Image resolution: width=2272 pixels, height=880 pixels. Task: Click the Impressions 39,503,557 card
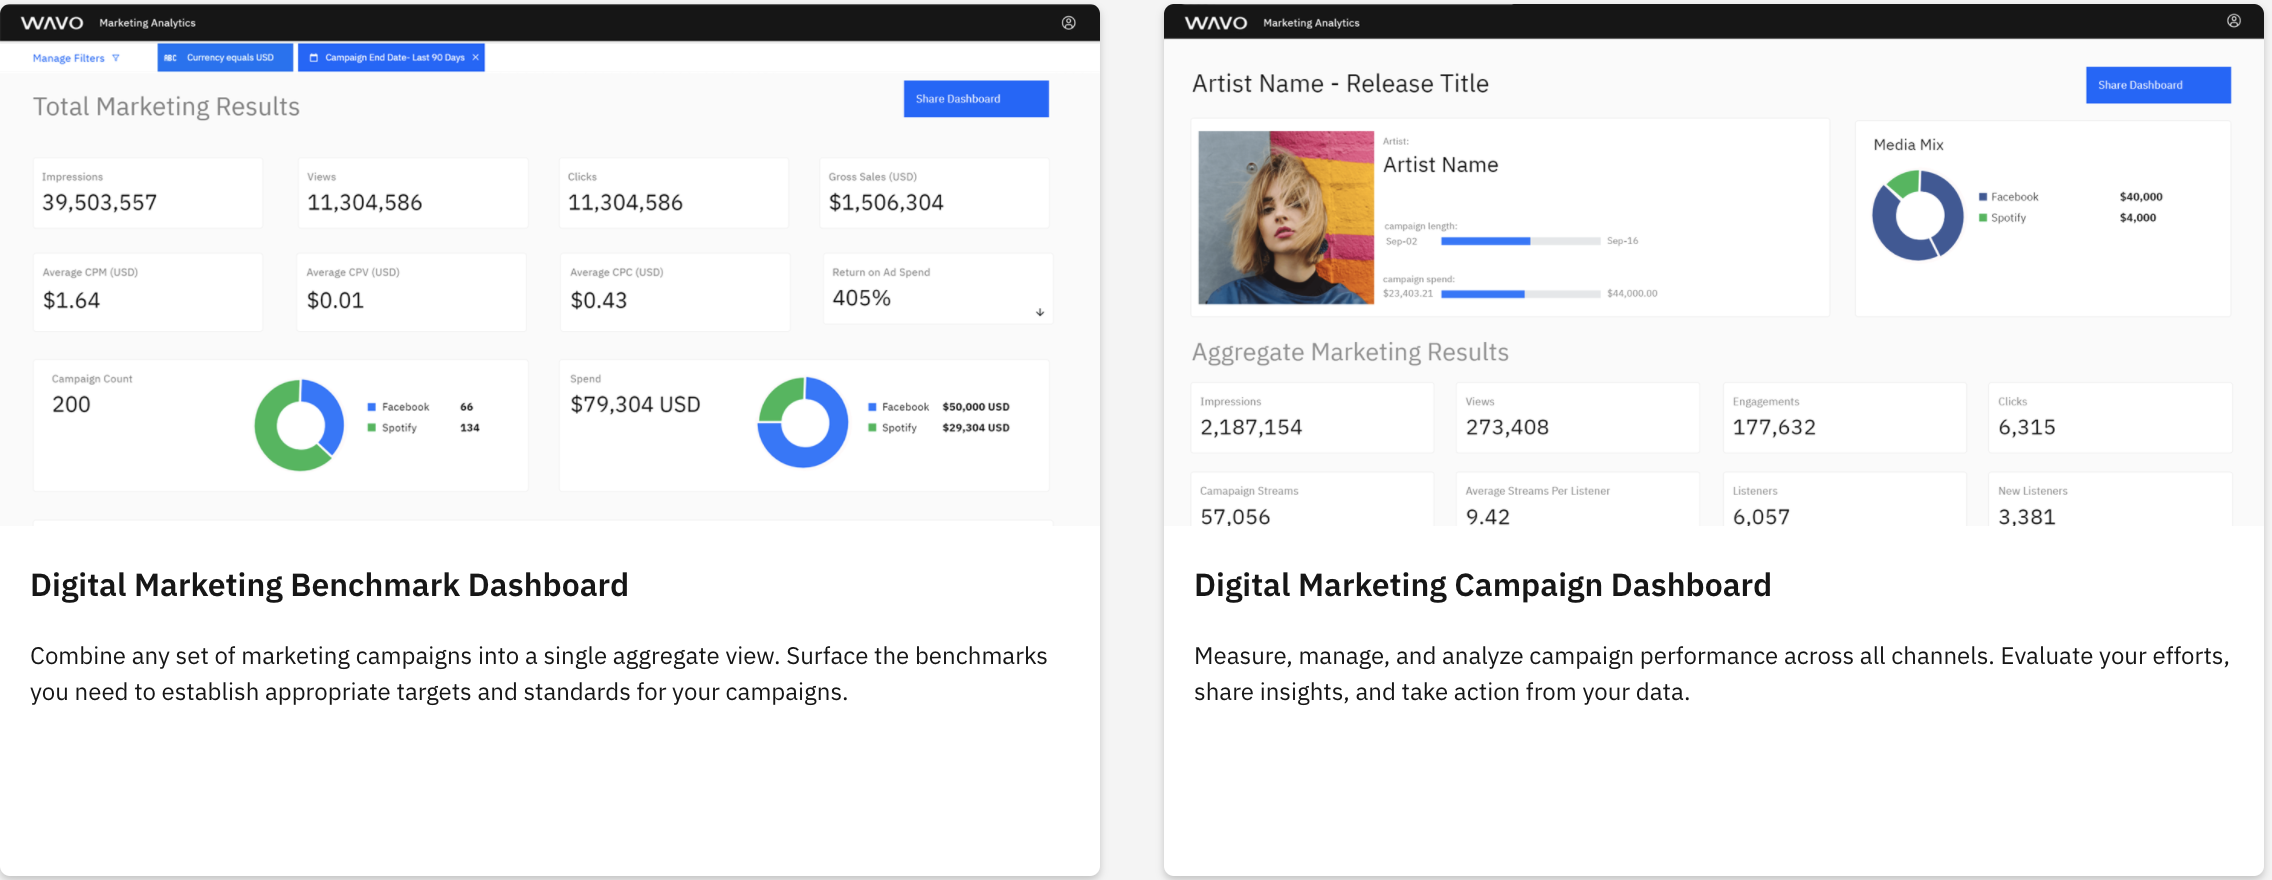148,193
